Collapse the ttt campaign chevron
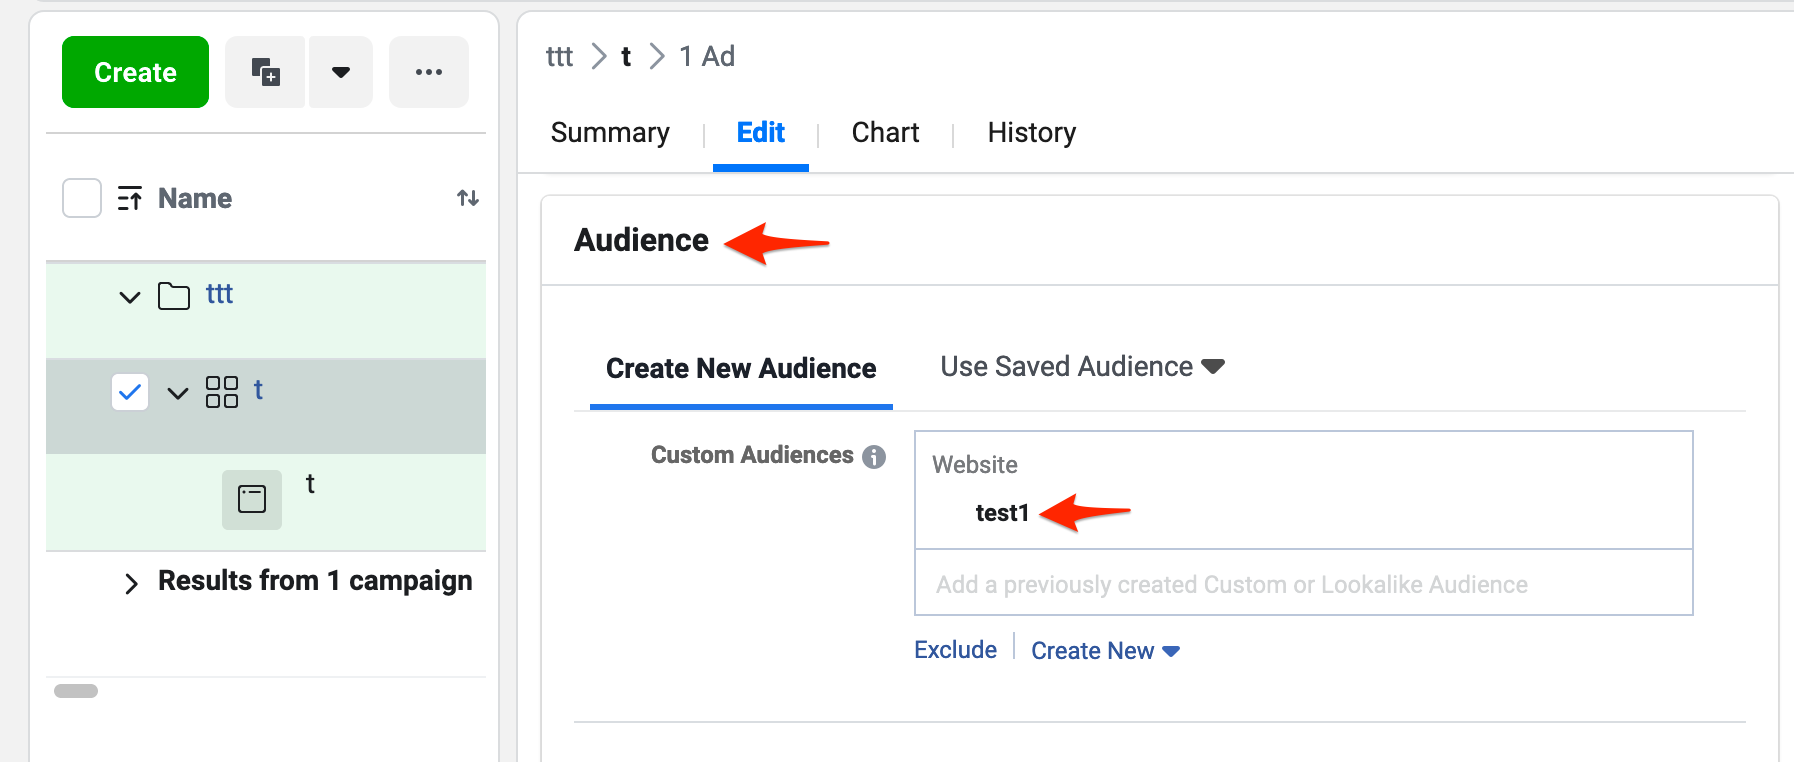 tap(130, 297)
